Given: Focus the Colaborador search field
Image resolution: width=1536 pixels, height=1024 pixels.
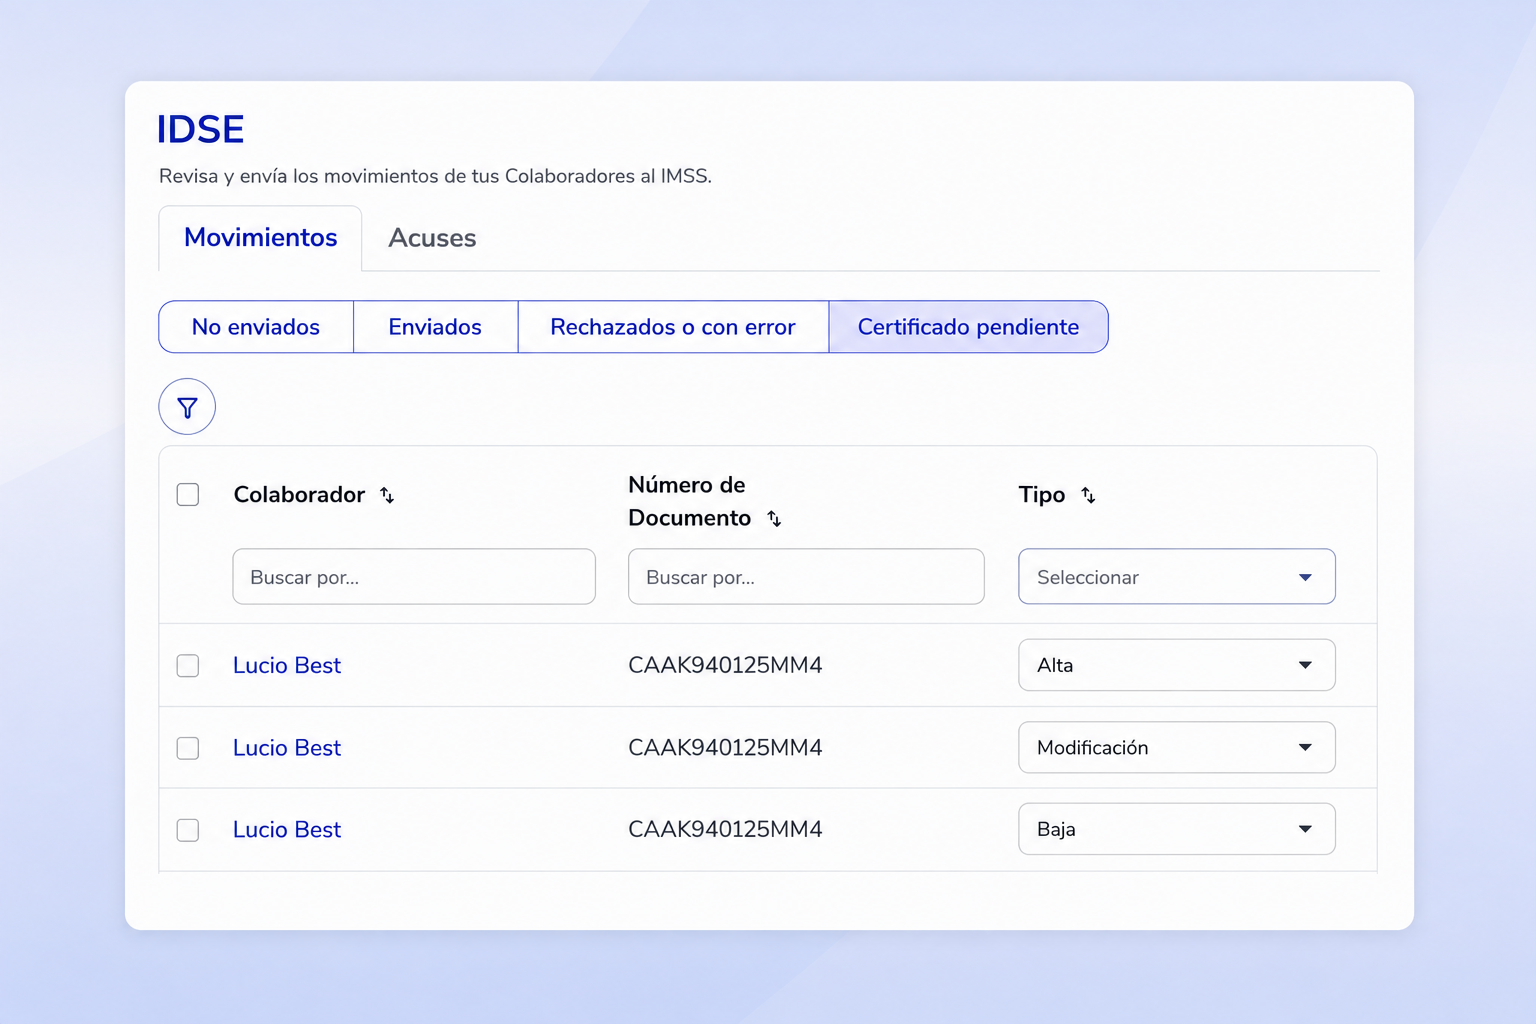Looking at the screenshot, I should (414, 577).
